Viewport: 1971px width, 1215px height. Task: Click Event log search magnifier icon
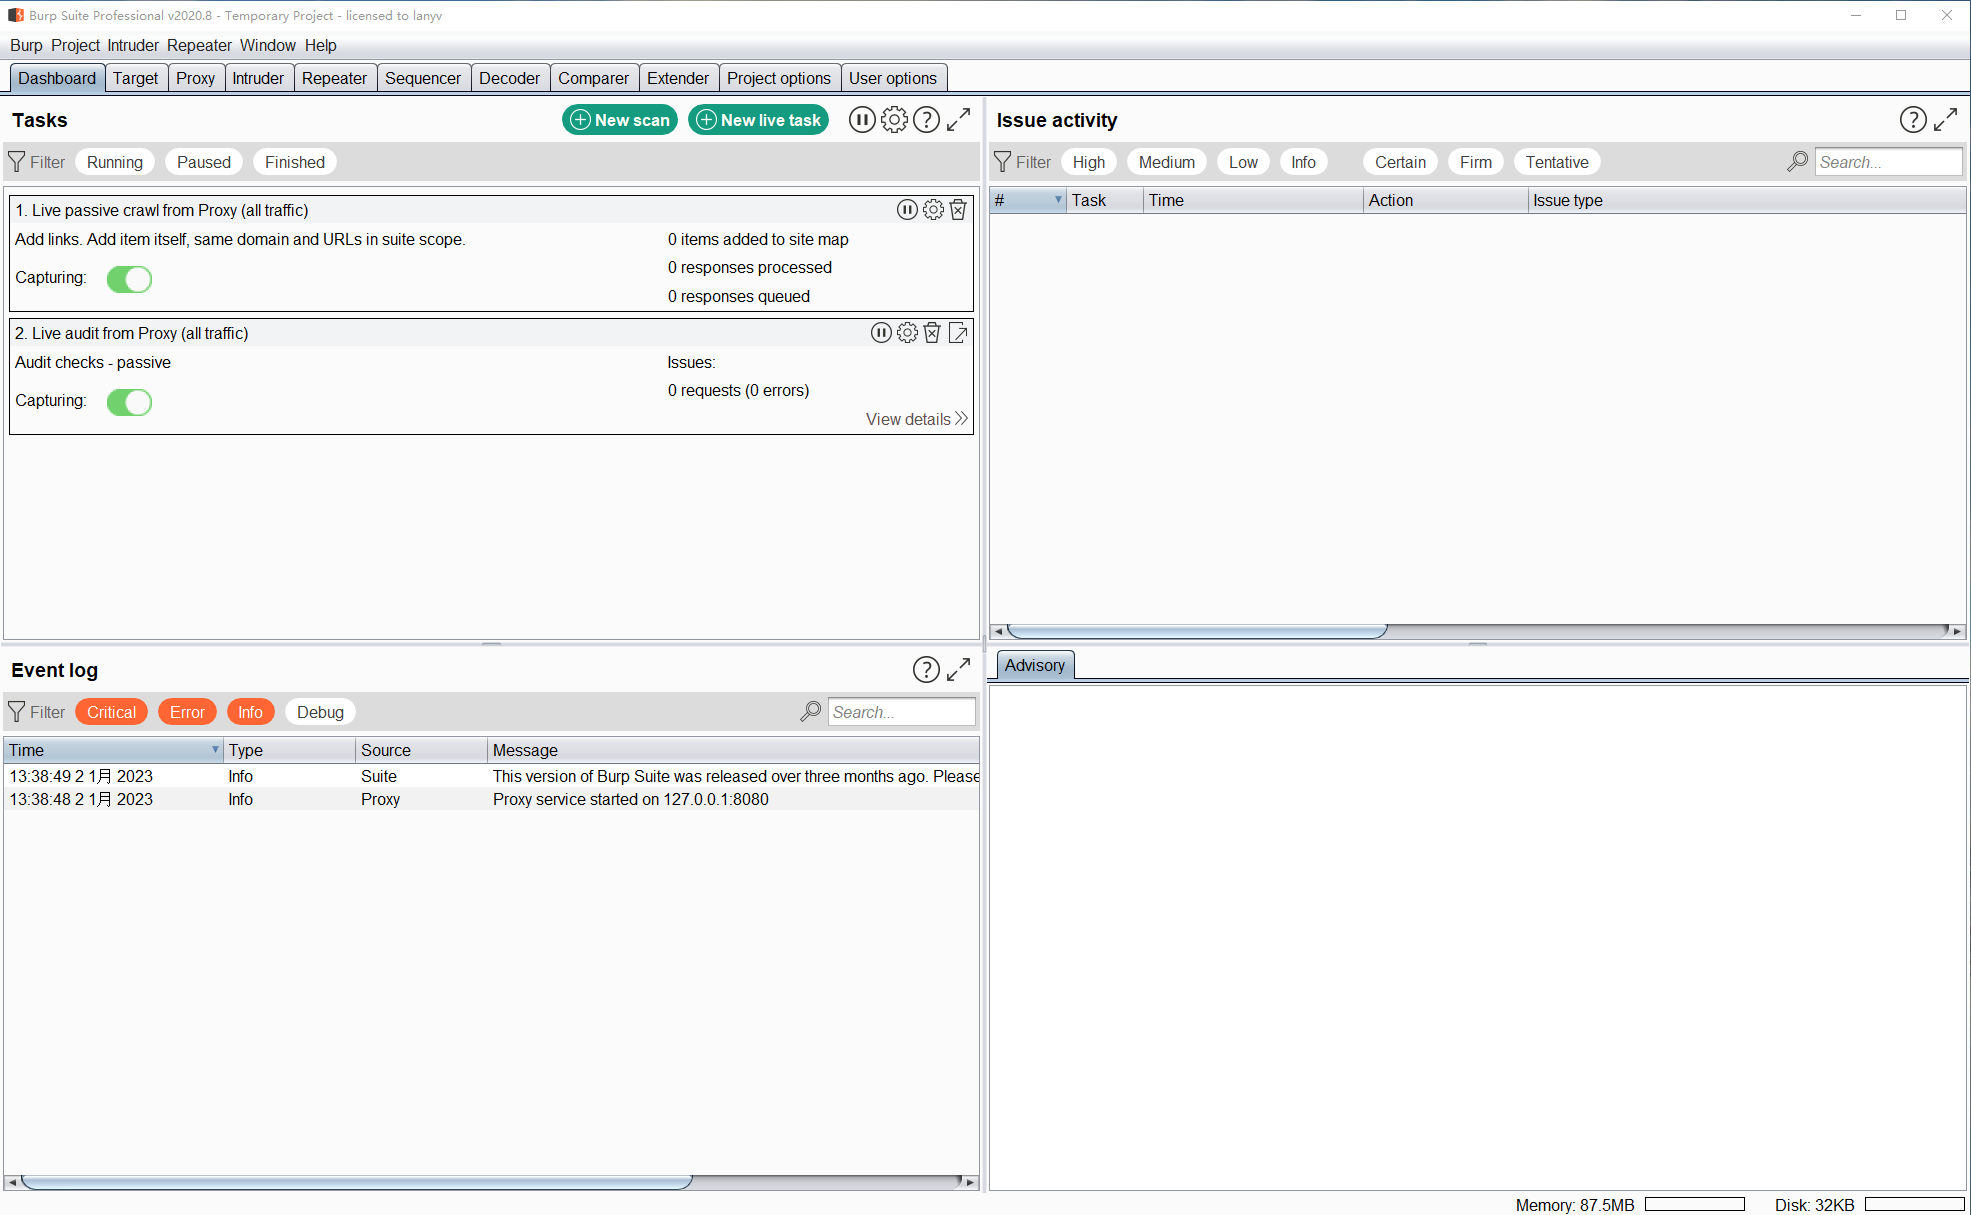[x=811, y=712]
